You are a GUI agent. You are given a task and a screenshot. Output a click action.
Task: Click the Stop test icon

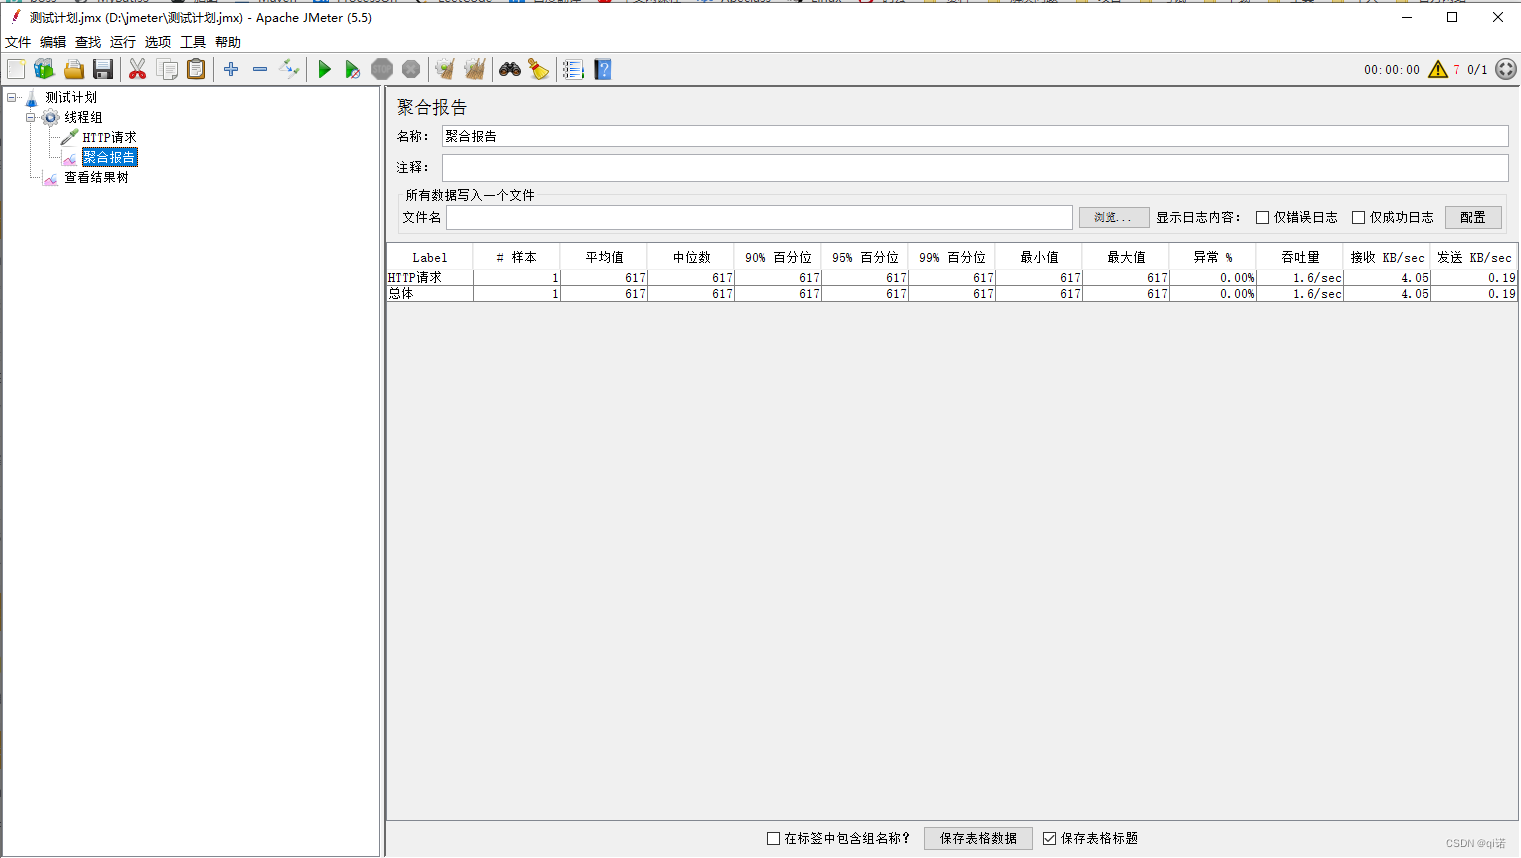pos(382,69)
